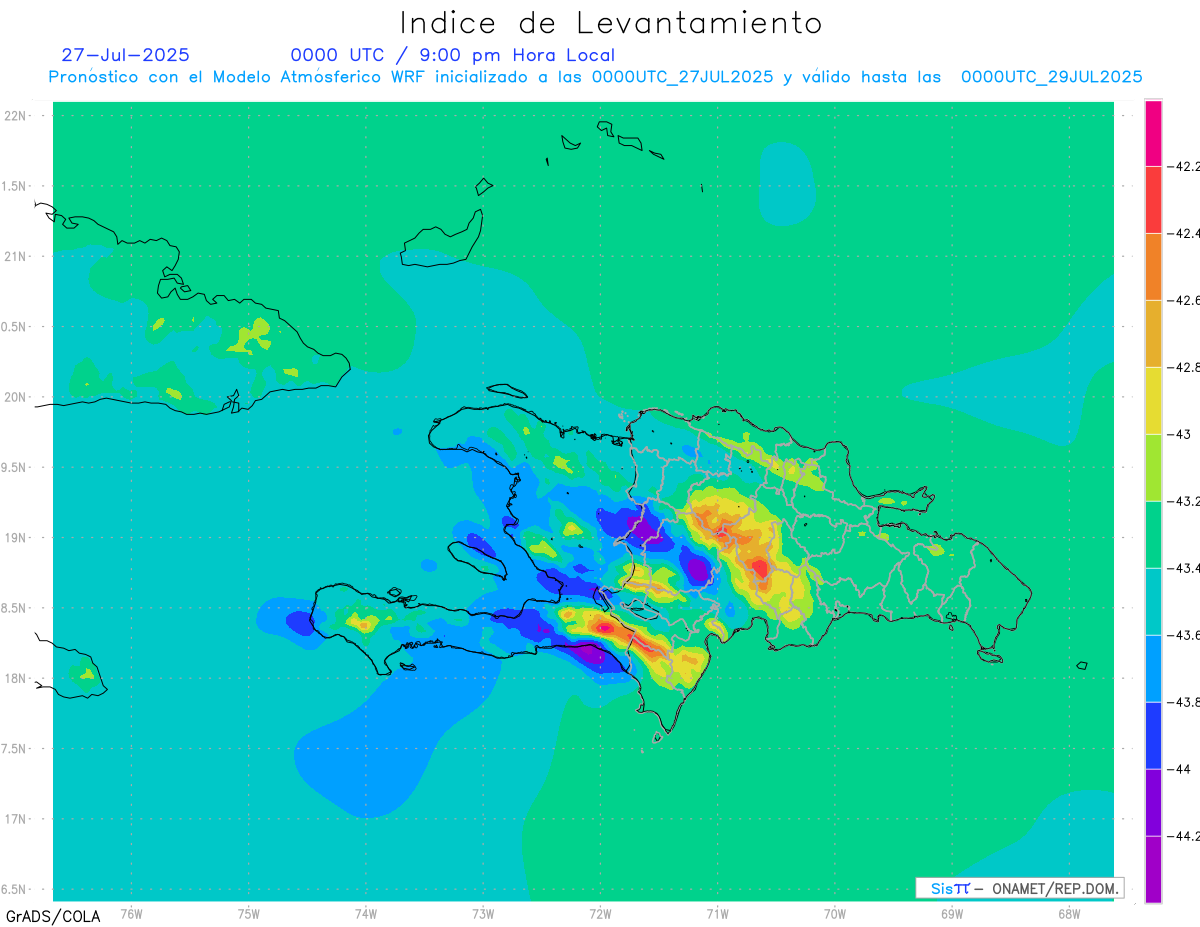
Task: Pick the dark blue swatch between -43.8 and -44
Action: tap(1153, 735)
